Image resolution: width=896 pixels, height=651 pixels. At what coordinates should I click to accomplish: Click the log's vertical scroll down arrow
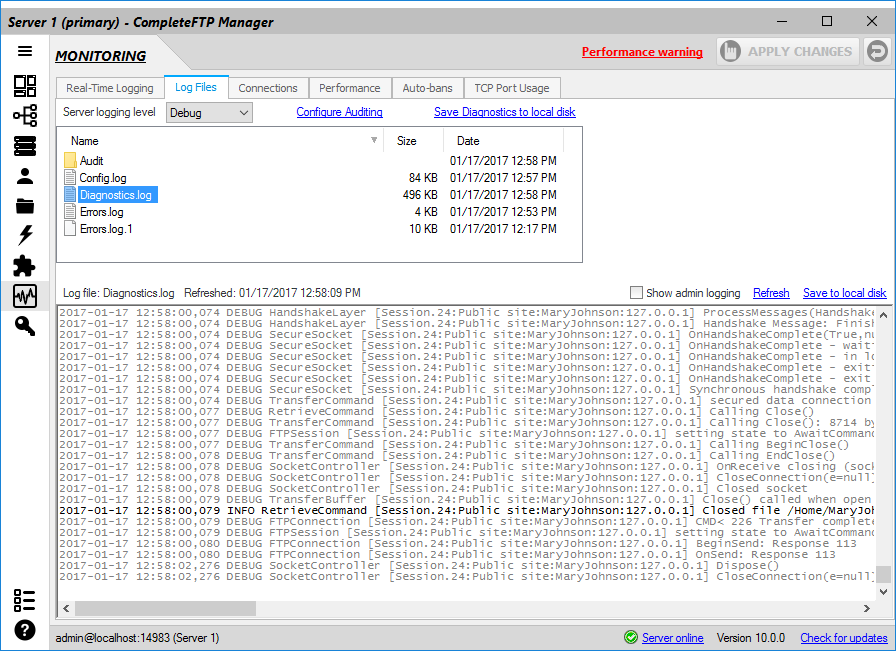click(x=883, y=592)
